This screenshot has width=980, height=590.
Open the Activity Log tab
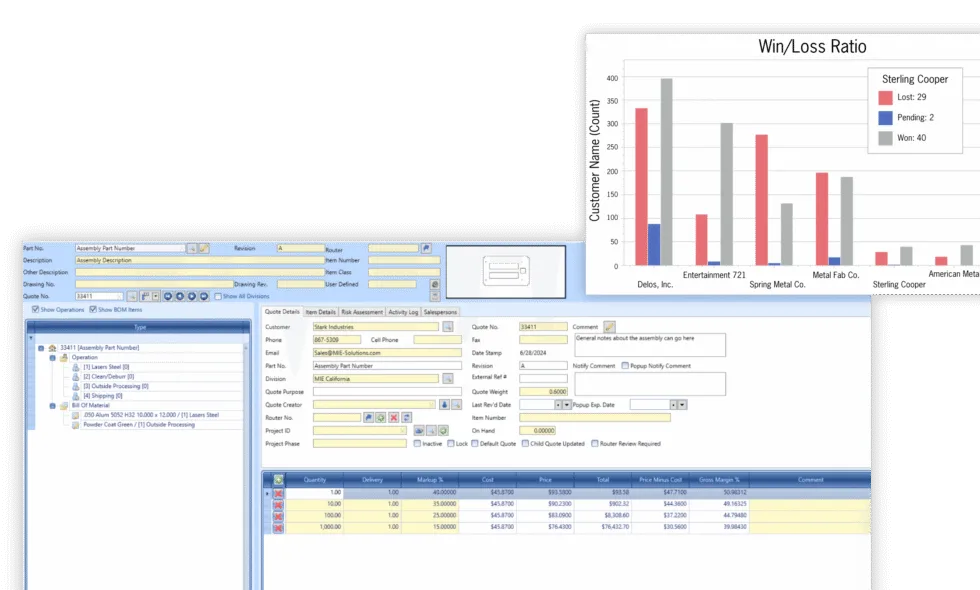click(403, 312)
